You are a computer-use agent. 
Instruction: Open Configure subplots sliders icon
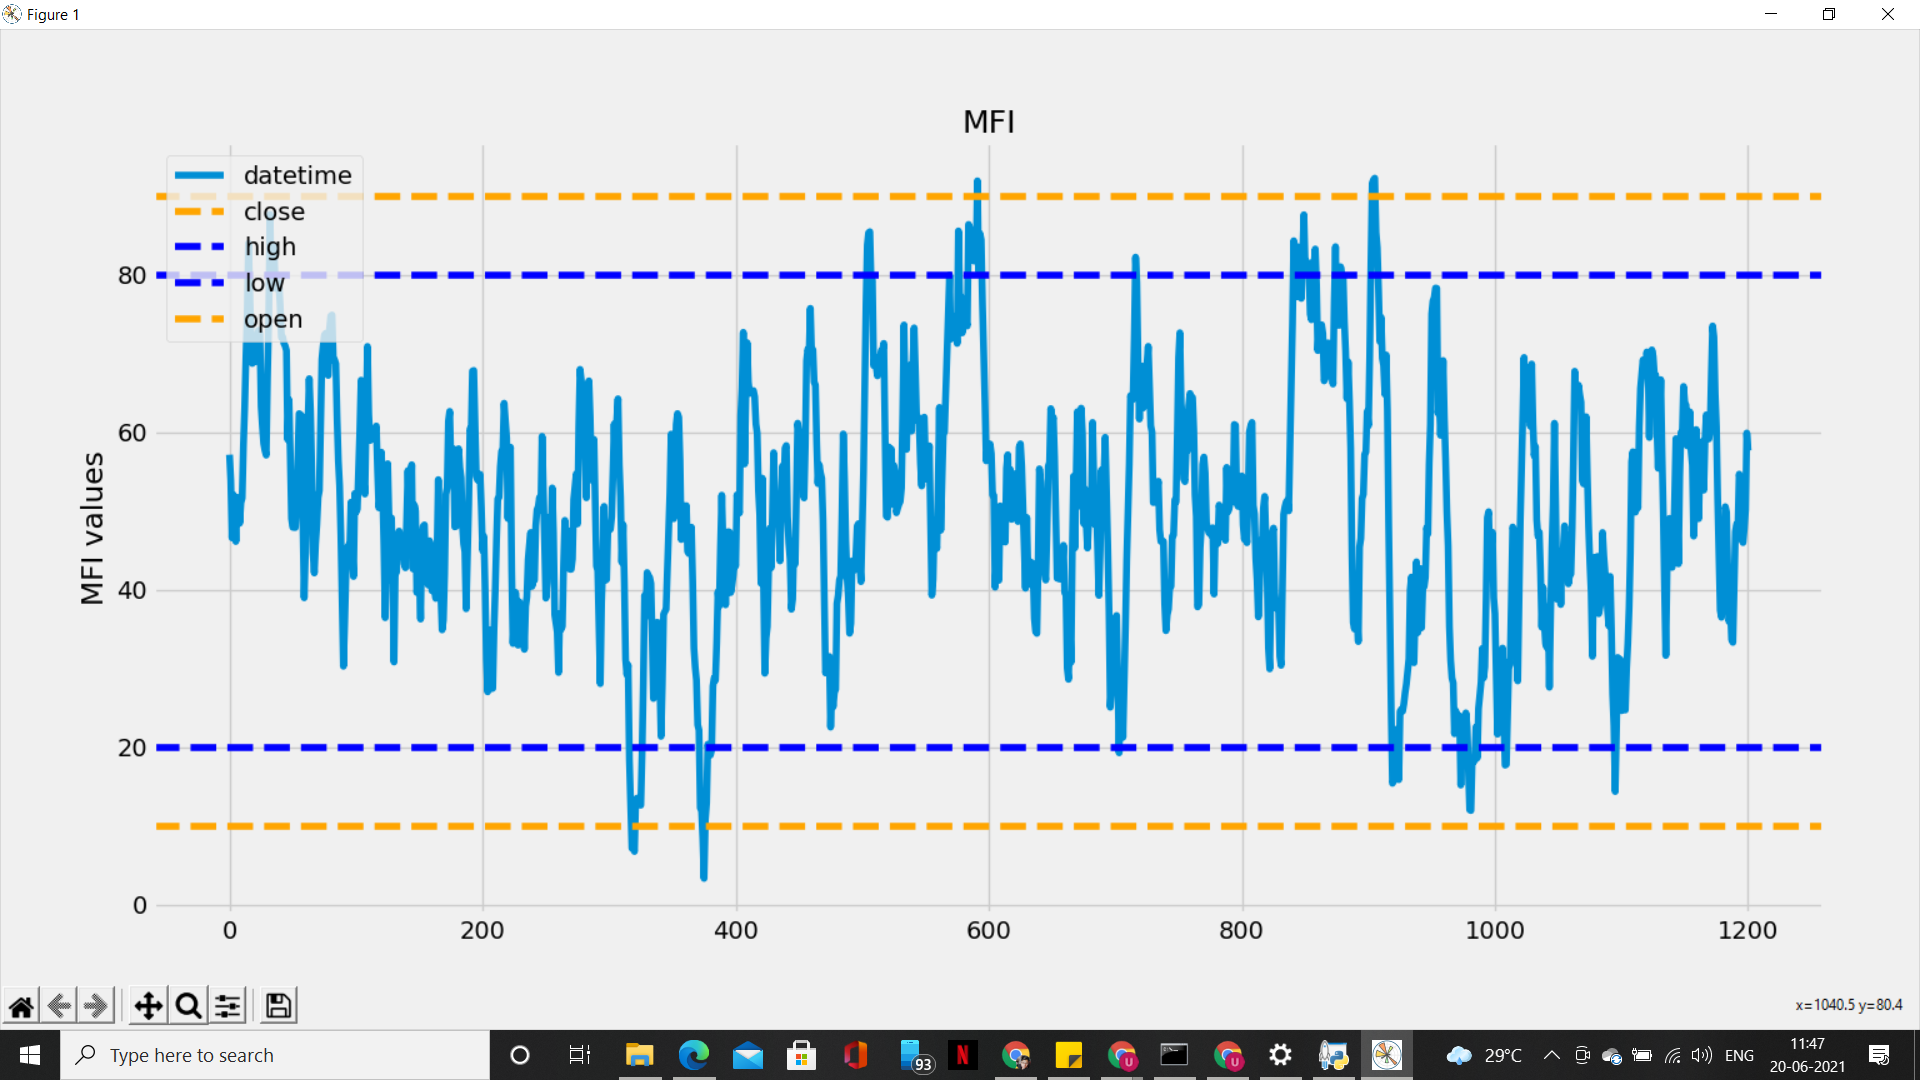click(x=228, y=1006)
